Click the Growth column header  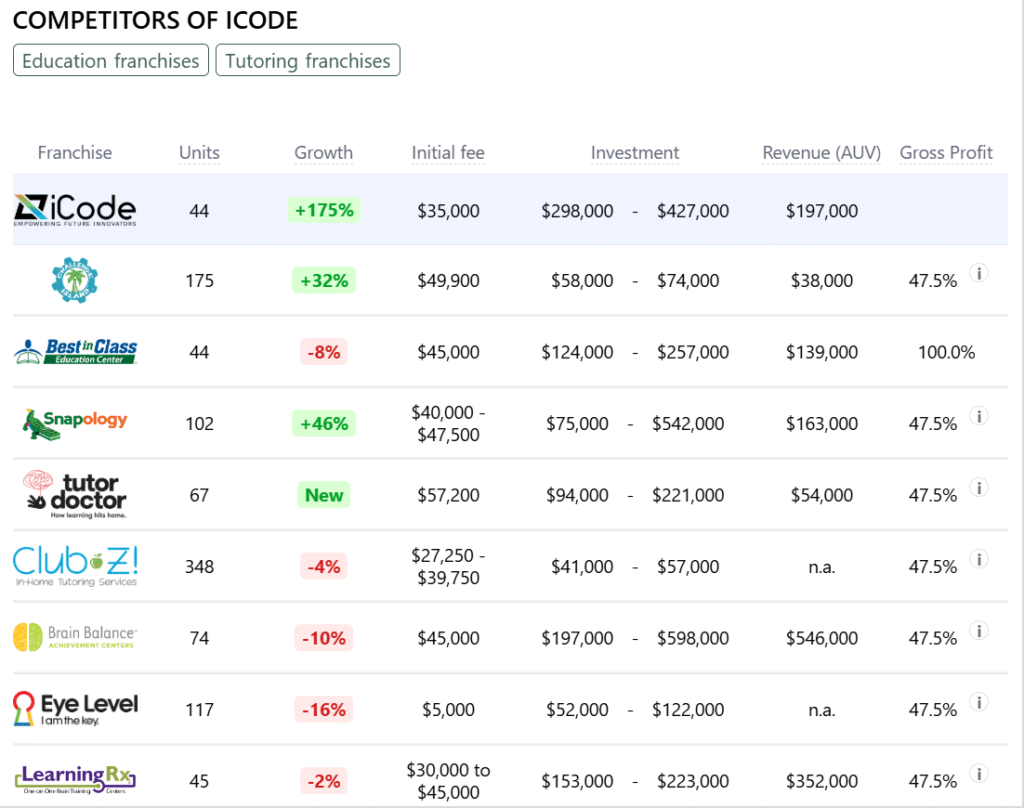[x=323, y=152]
